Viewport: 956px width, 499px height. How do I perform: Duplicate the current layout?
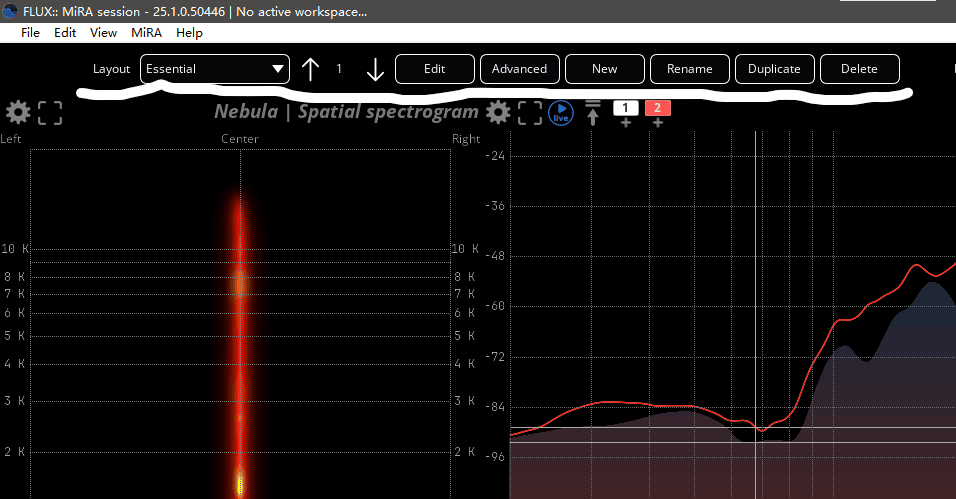point(774,69)
